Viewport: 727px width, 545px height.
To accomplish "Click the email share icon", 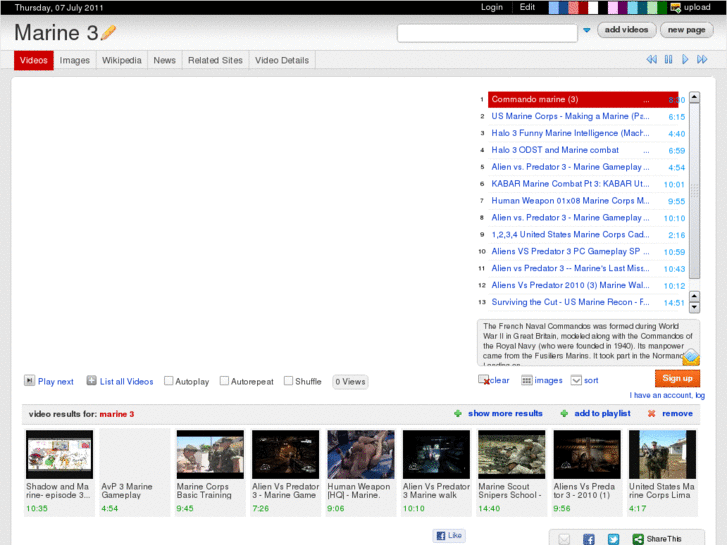I will pos(564,539).
